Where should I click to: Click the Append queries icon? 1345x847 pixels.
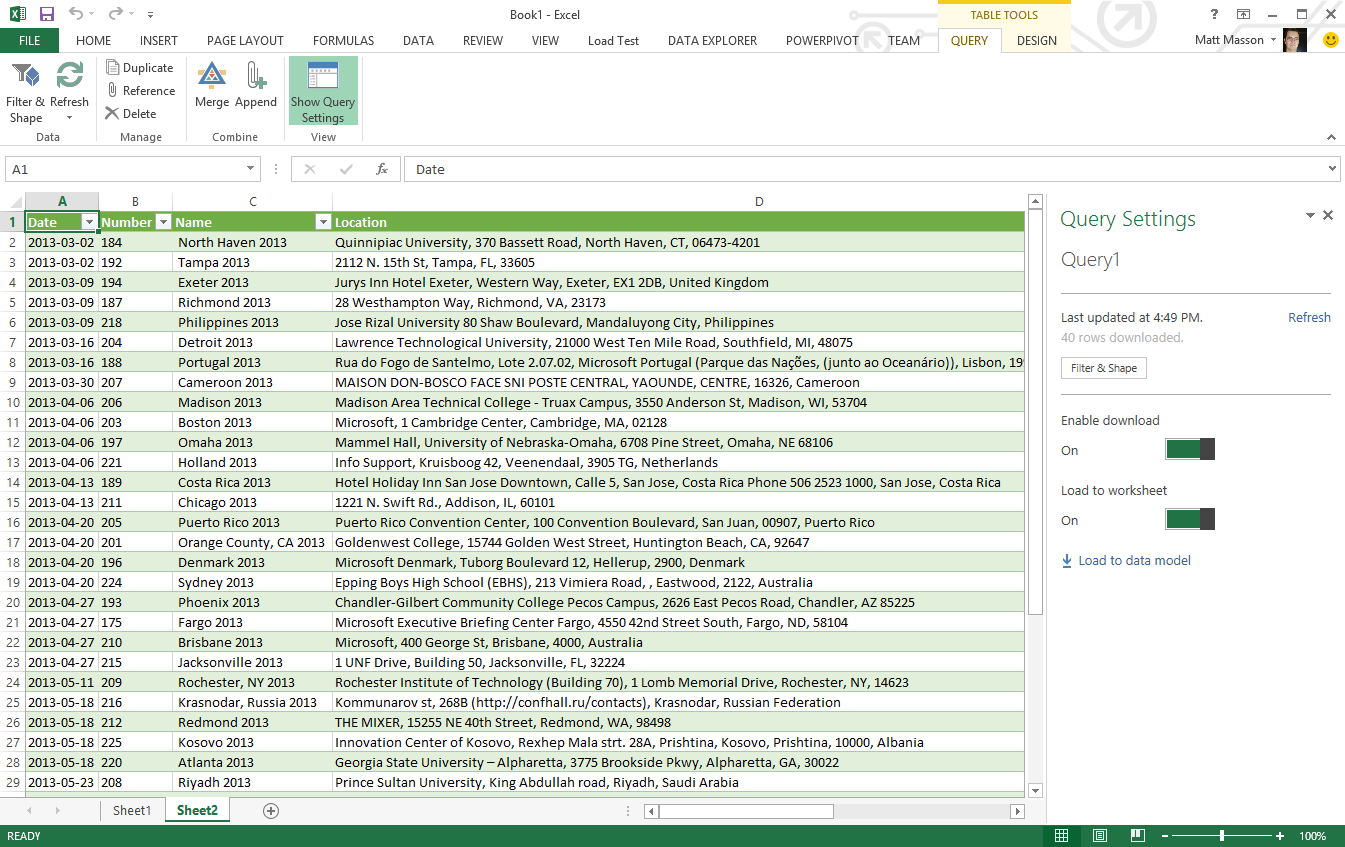pos(256,76)
